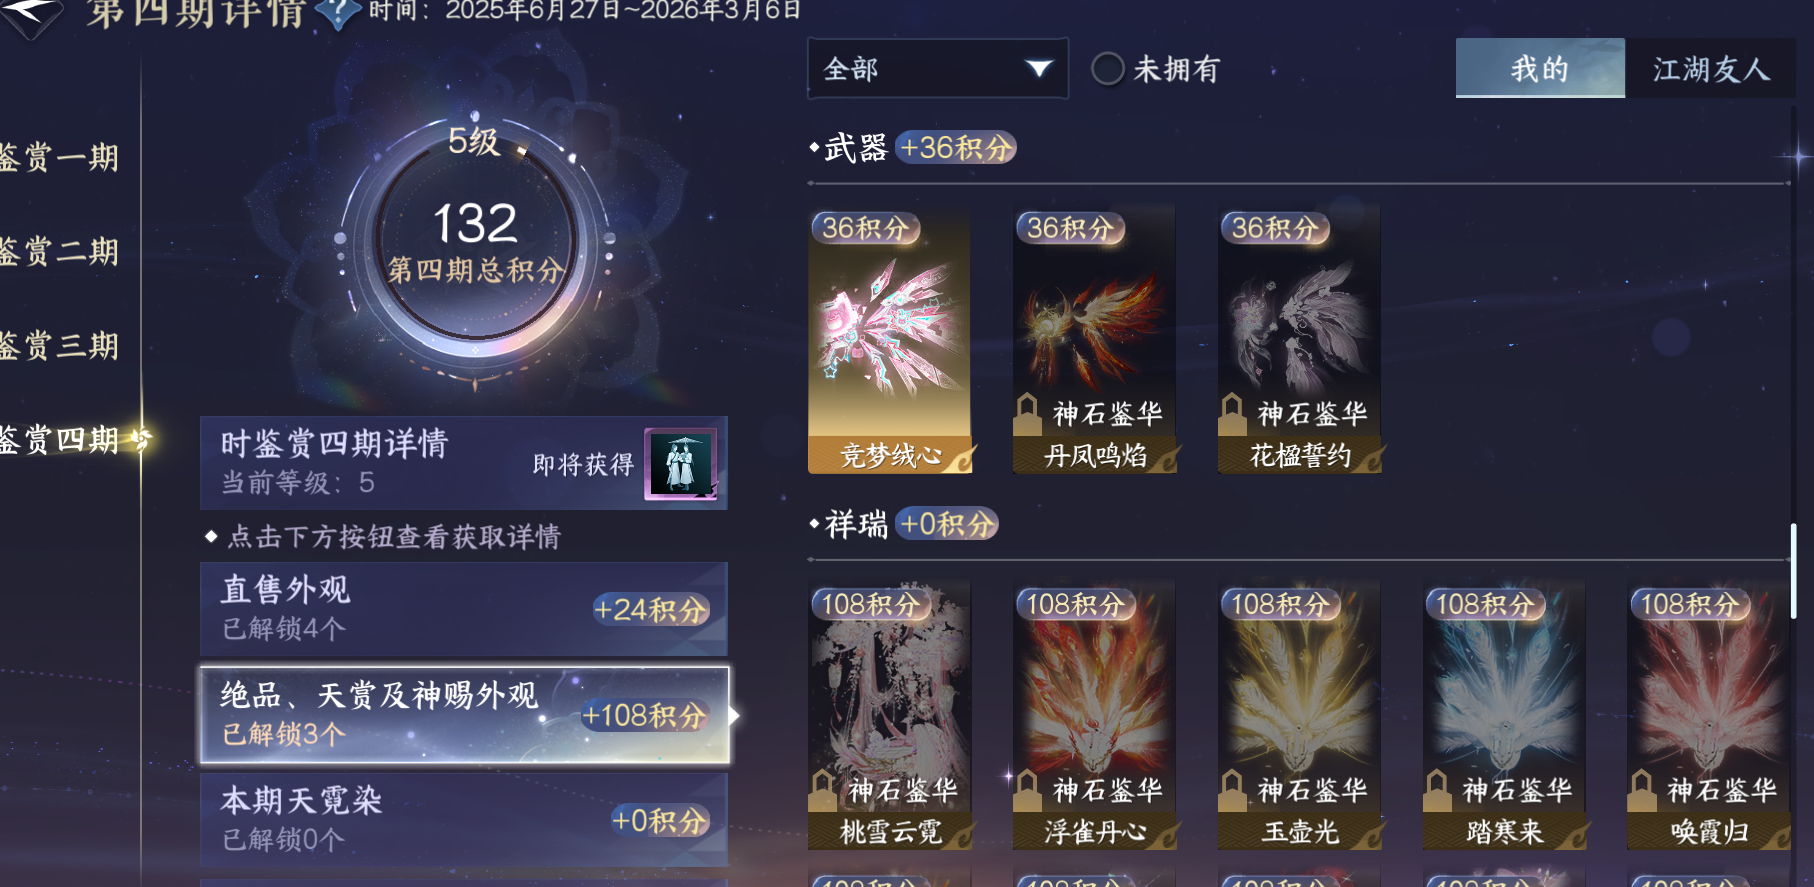Open the 唤霞归 mount card
This screenshot has width=1814, height=887.
click(1709, 716)
